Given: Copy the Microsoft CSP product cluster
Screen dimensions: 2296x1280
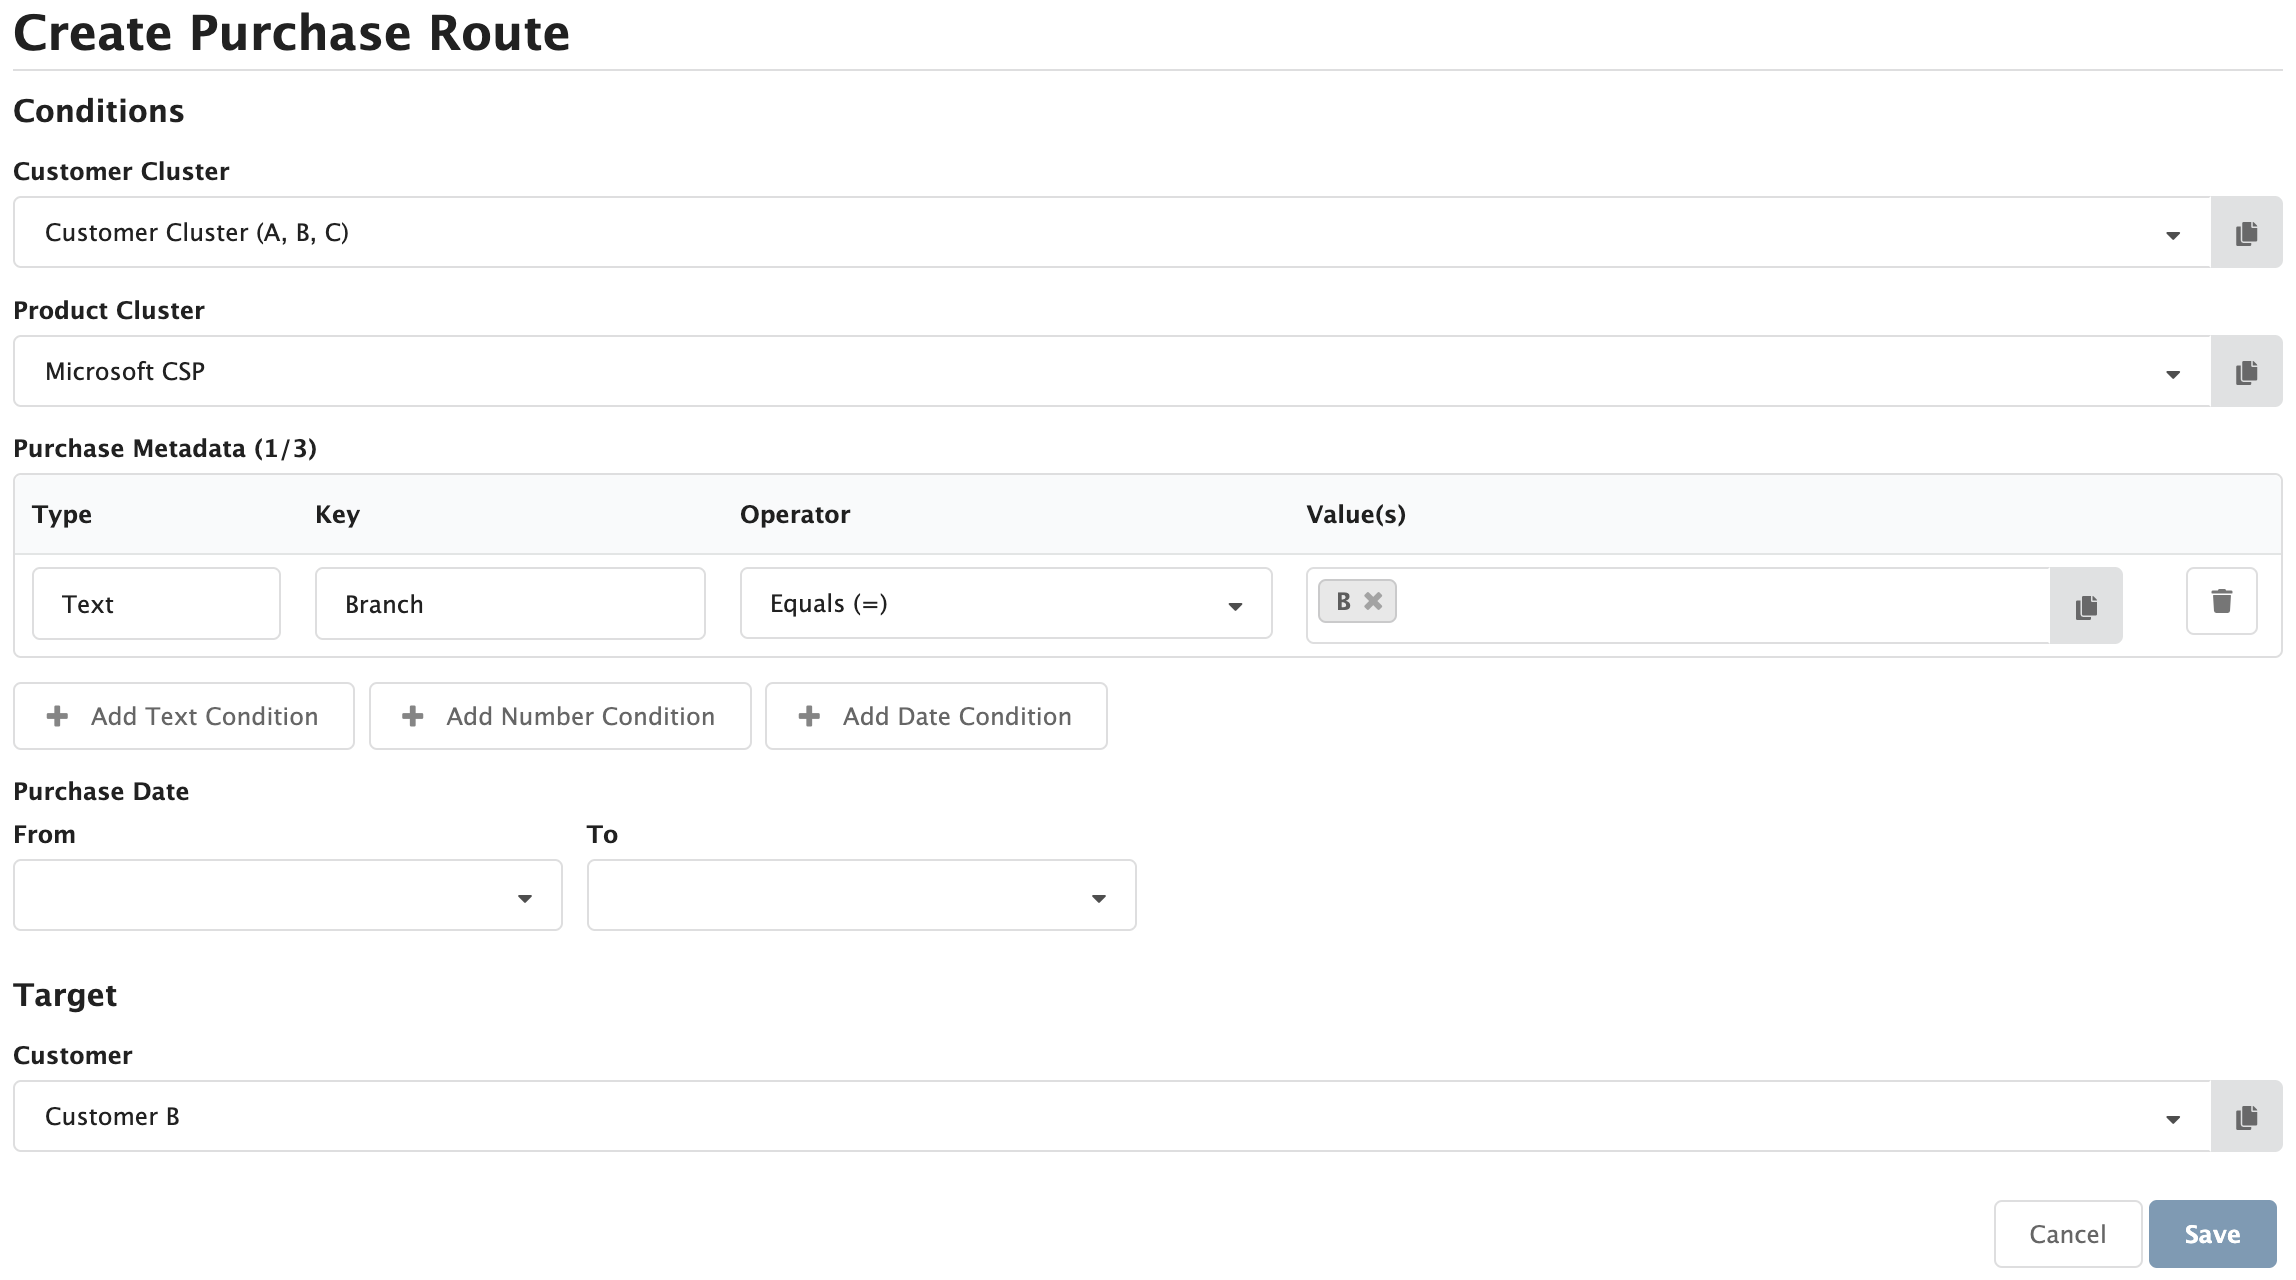Looking at the screenshot, I should pyautogui.click(x=2245, y=371).
